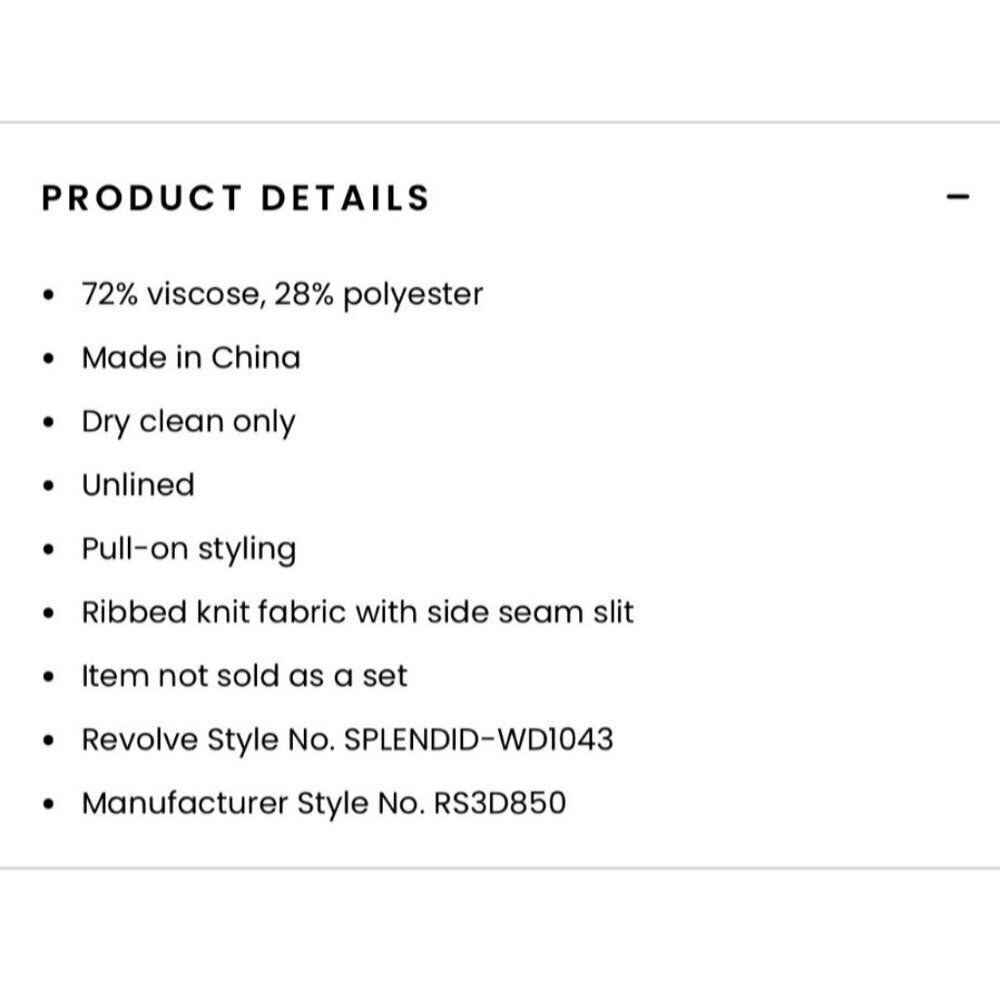1000x1000 pixels.
Task: Click the "Dry clean only" care line
Action: pyautogui.click(x=188, y=422)
